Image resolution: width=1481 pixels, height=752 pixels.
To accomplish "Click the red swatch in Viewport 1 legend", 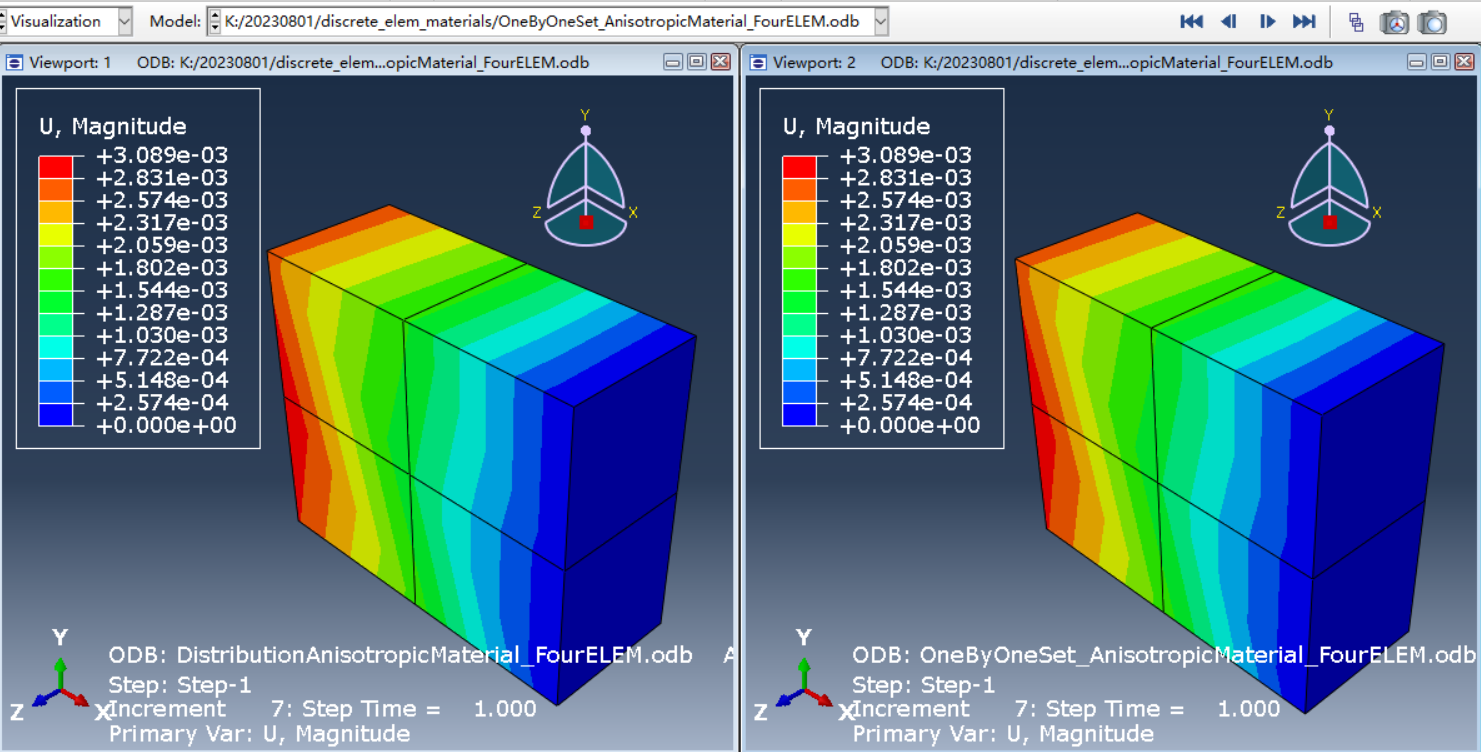I will [56, 166].
